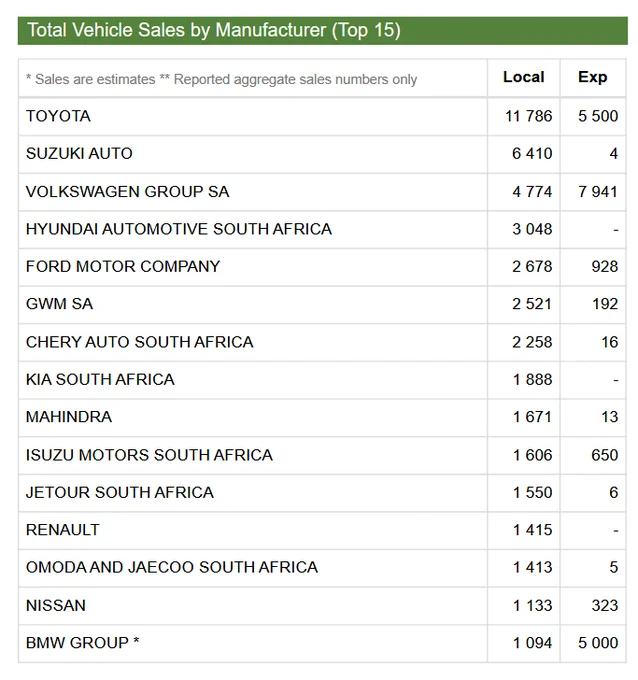Click Ford local sales 2 678
638x680 pixels.
coord(532,266)
